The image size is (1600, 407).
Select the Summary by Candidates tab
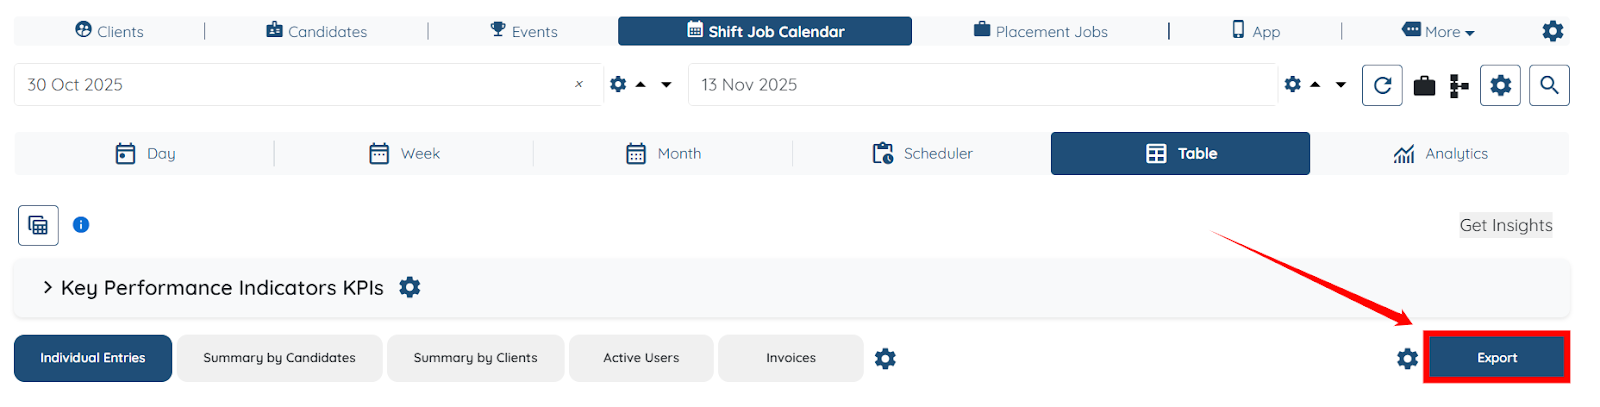(x=279, y=358)
